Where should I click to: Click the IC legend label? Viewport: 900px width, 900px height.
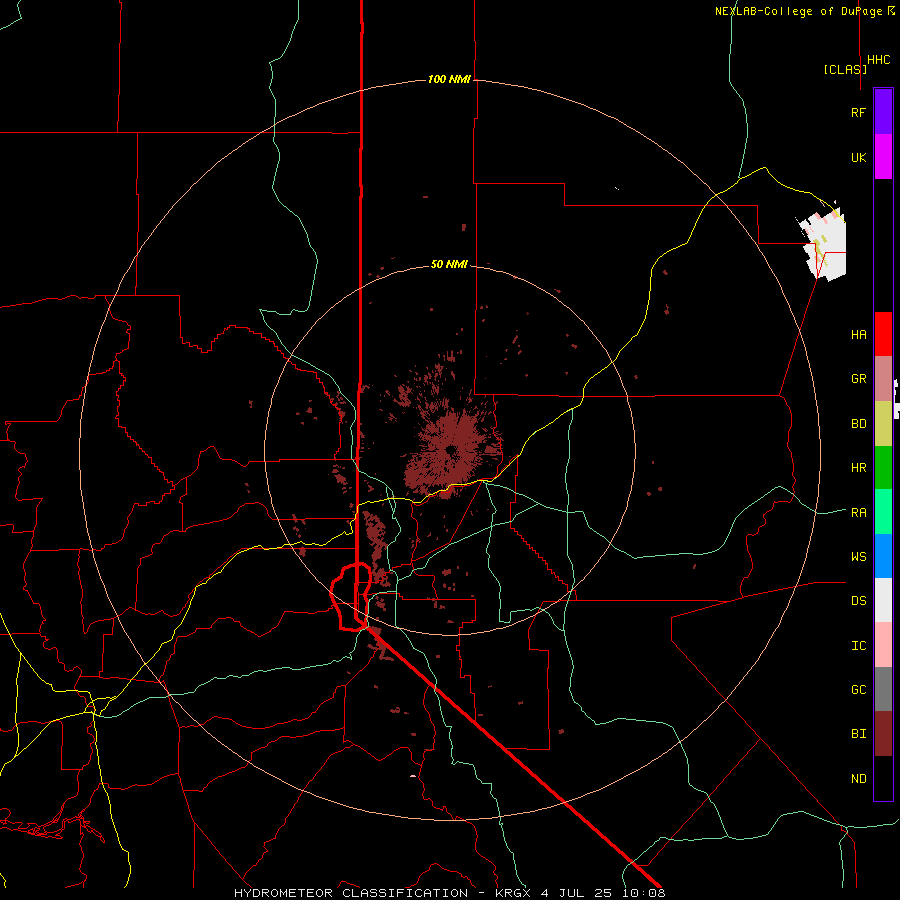click(858, 645)
